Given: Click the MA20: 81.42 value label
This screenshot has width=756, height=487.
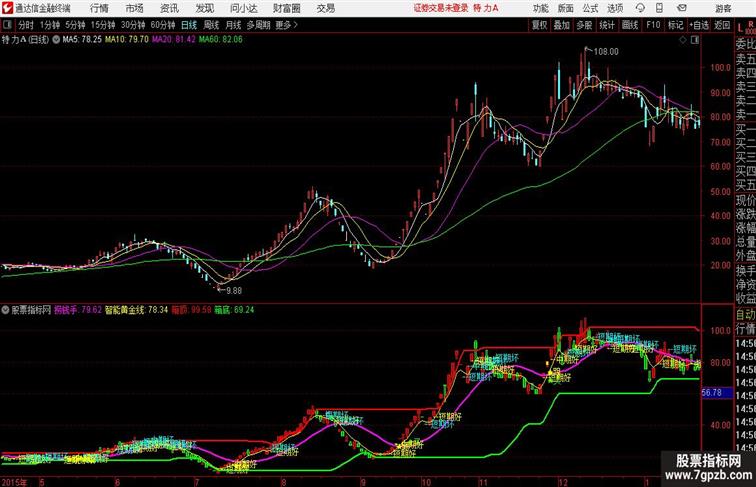Looking at the screenshot, I should [x=174, y=40].
